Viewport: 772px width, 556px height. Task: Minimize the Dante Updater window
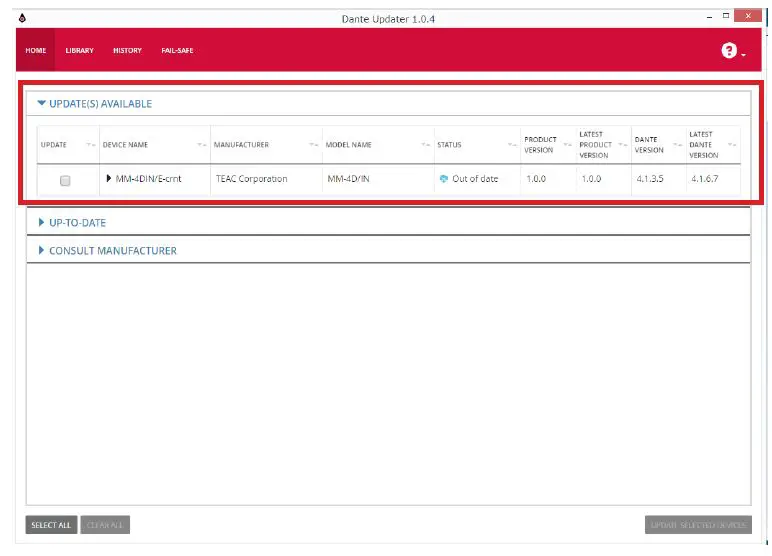[709, 16]
